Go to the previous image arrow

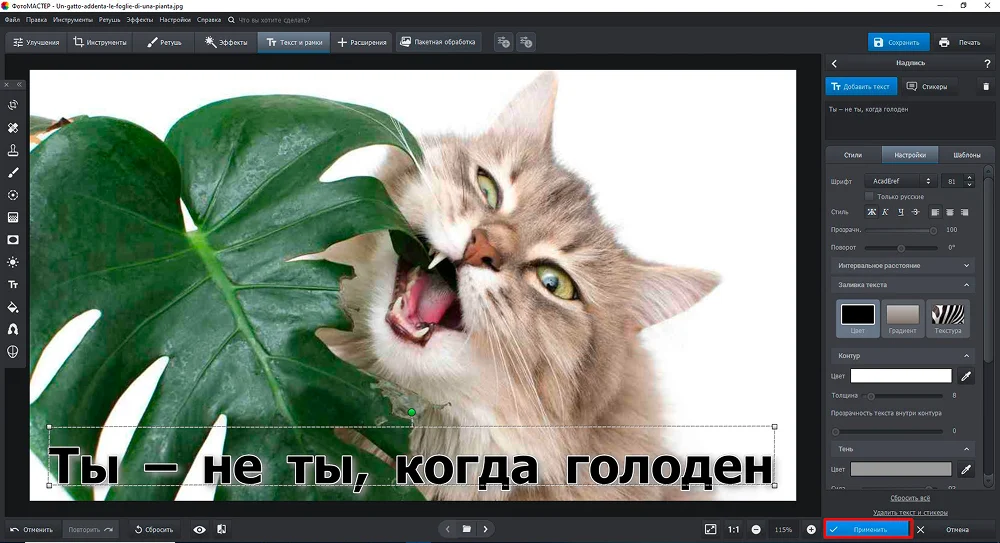448,529
